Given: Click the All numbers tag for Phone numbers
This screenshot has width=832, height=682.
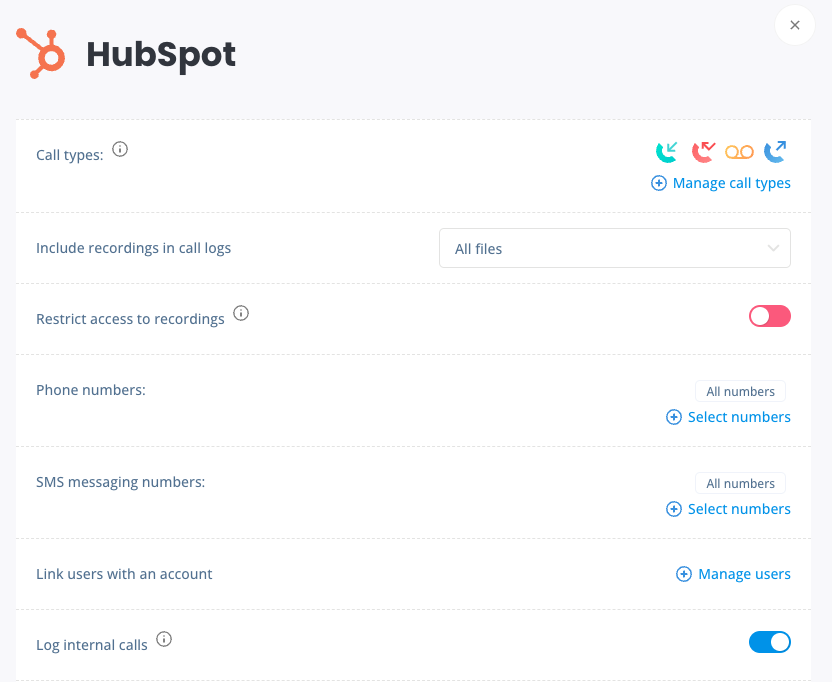Looking at the screenshot, I should pyautogui.click(x=740, y=392).
